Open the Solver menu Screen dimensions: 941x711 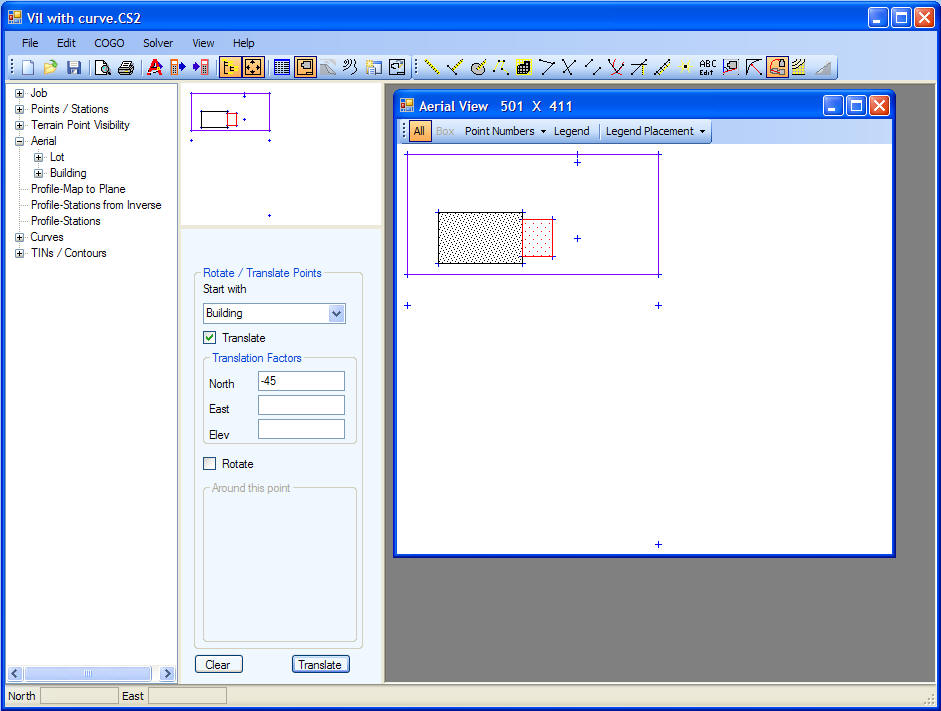[x=158, y=43]
